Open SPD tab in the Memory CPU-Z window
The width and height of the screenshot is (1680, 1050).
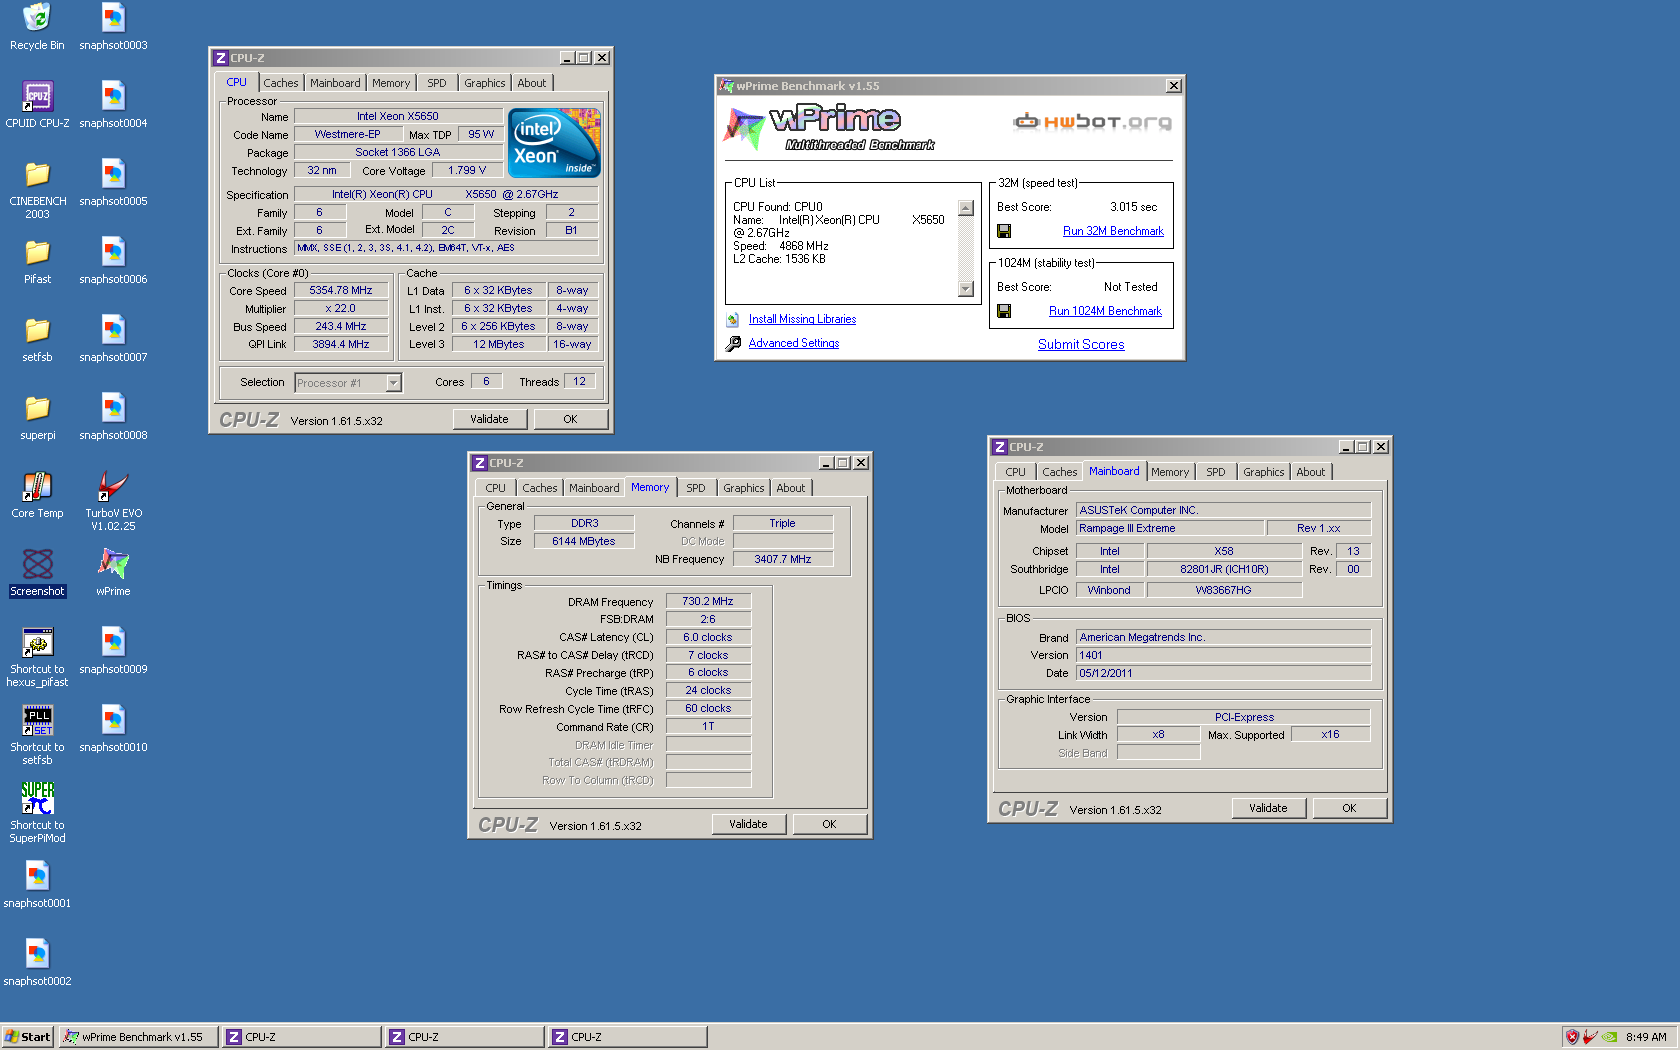click(x=695, y=488)
